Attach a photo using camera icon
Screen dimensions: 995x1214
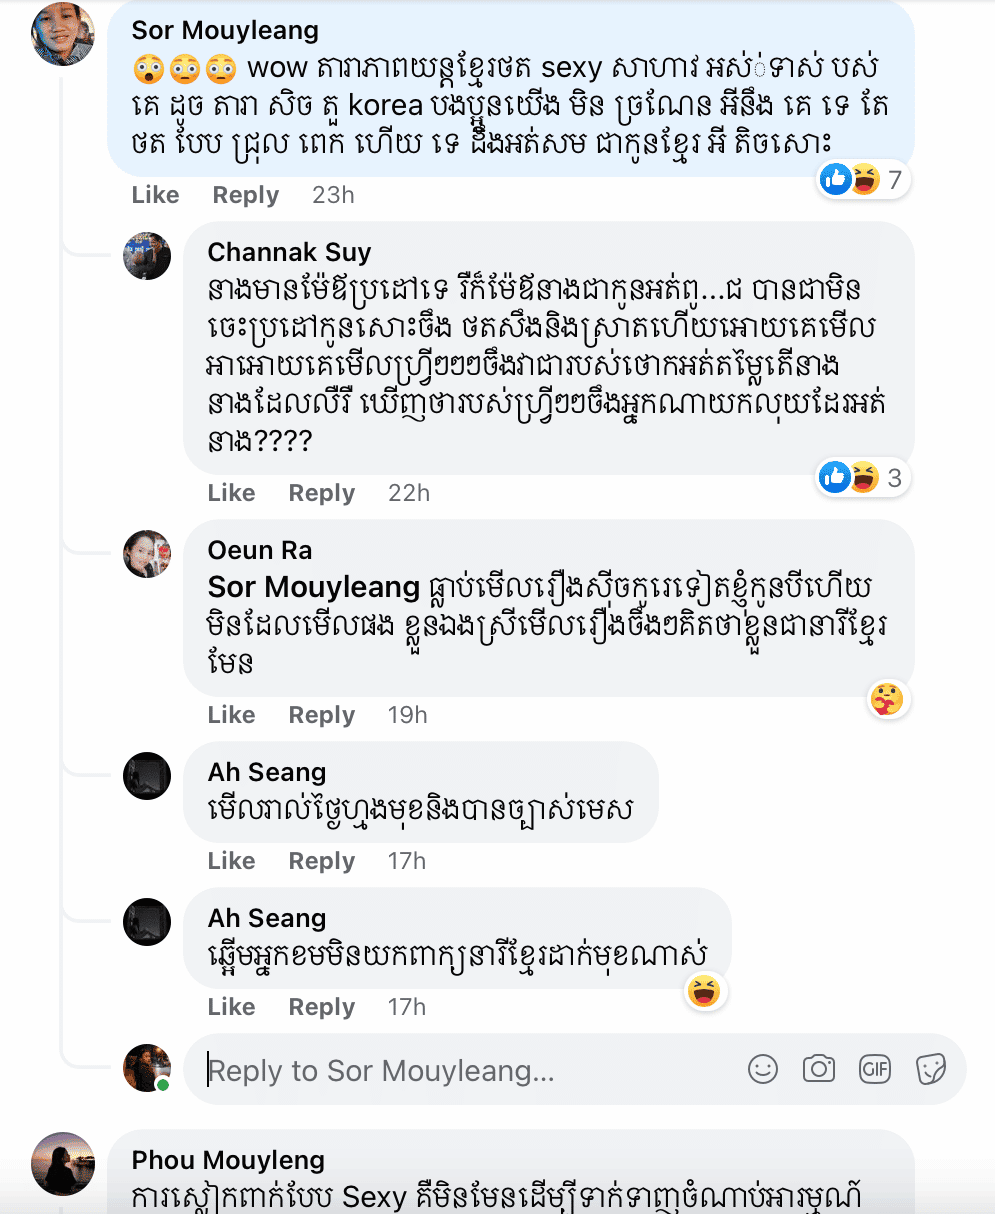point(818,1069)
